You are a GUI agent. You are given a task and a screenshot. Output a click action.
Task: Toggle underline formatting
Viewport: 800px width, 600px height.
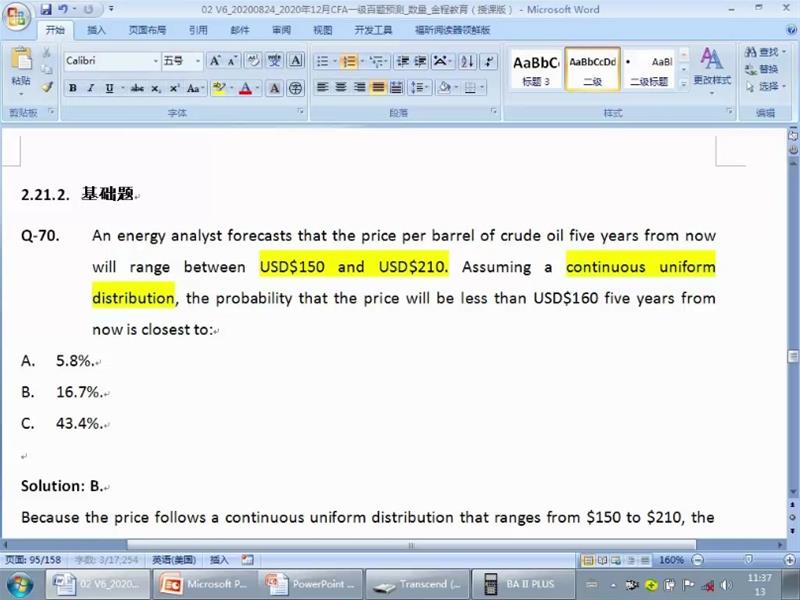pyautogui.click(x=109, y=88)
